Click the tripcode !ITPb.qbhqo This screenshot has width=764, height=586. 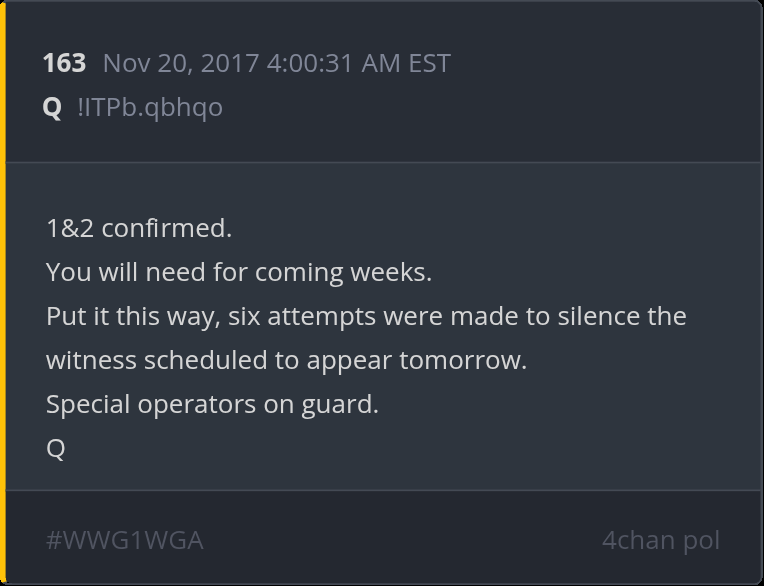pos(150,107)
